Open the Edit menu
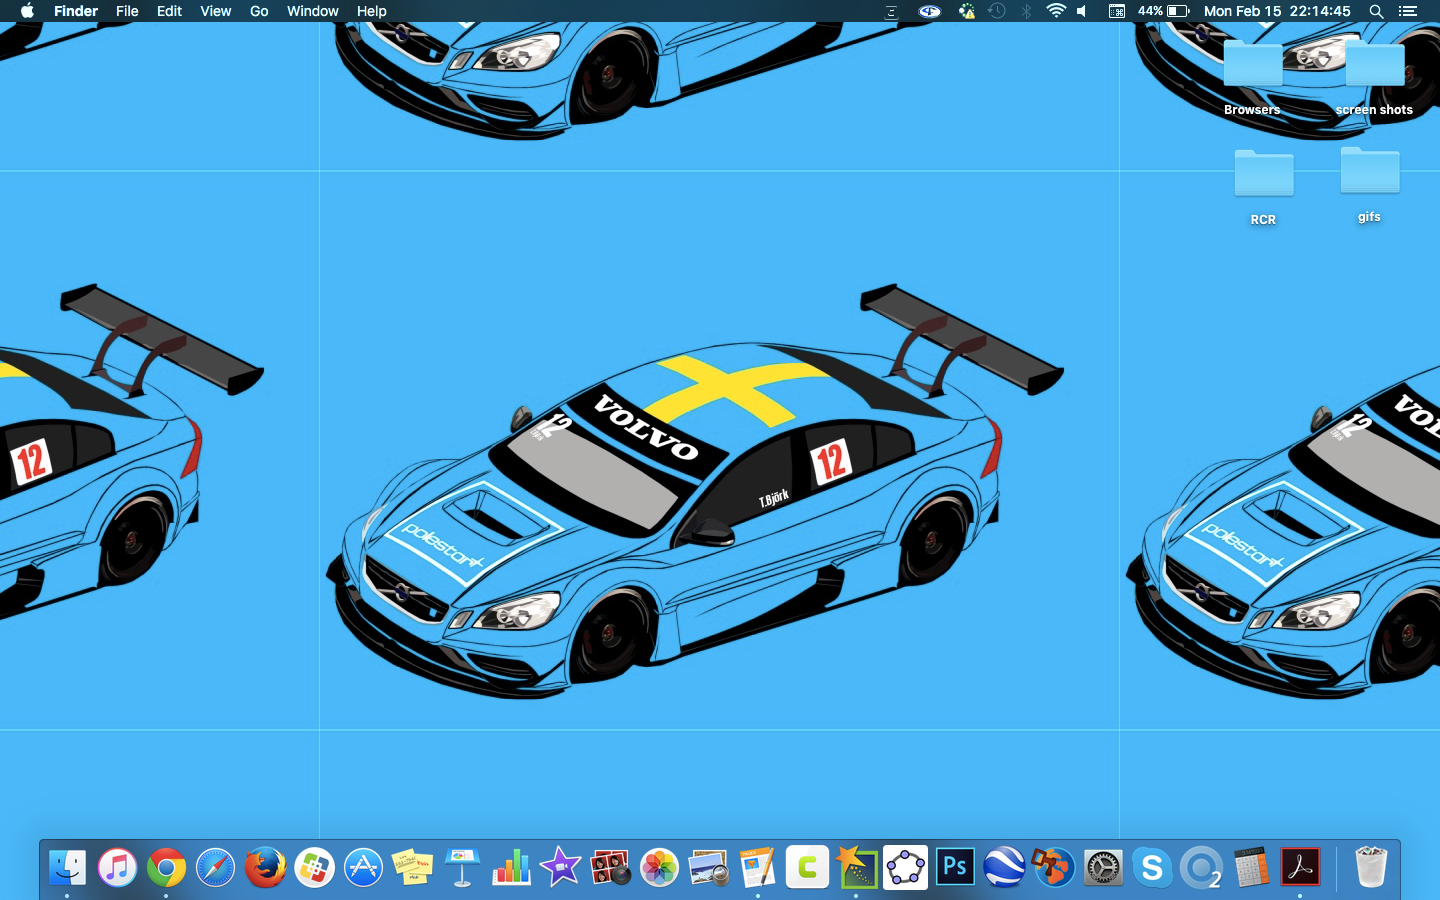 [169, 11]
